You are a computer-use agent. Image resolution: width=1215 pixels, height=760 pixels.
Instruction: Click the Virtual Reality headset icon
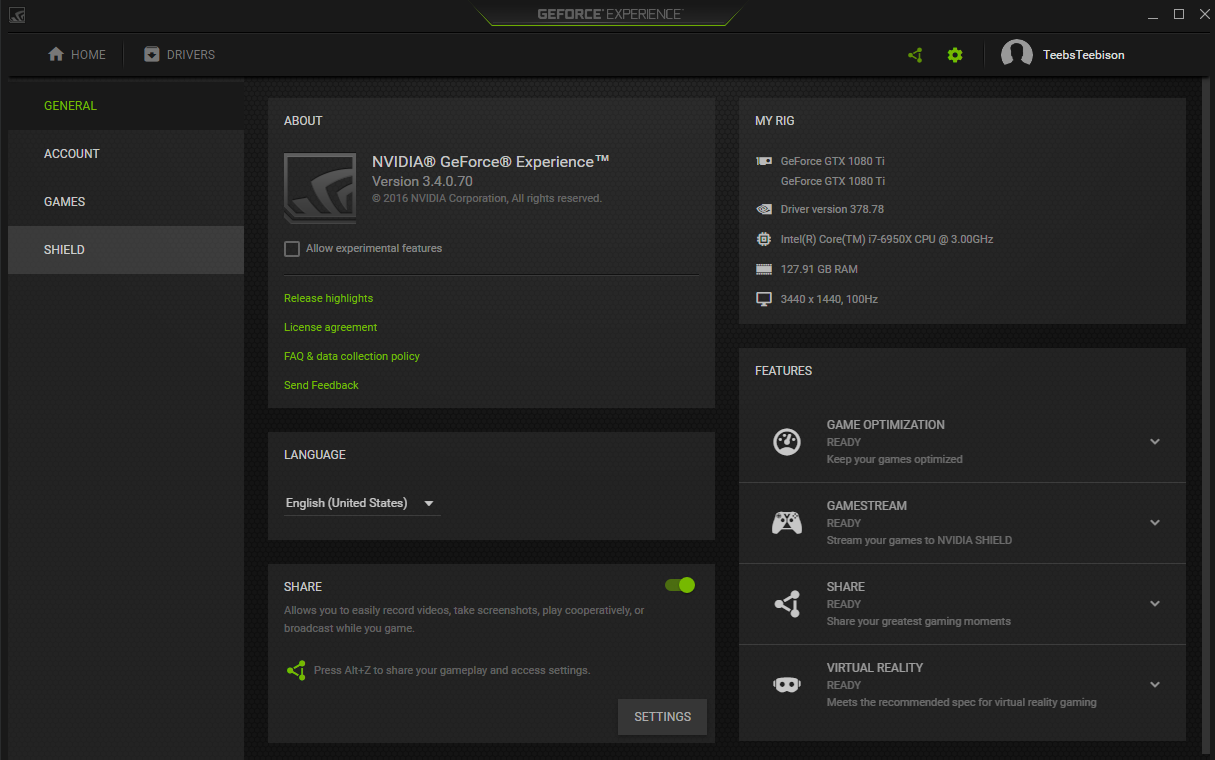pyautogui.click(x=787, y=684)
